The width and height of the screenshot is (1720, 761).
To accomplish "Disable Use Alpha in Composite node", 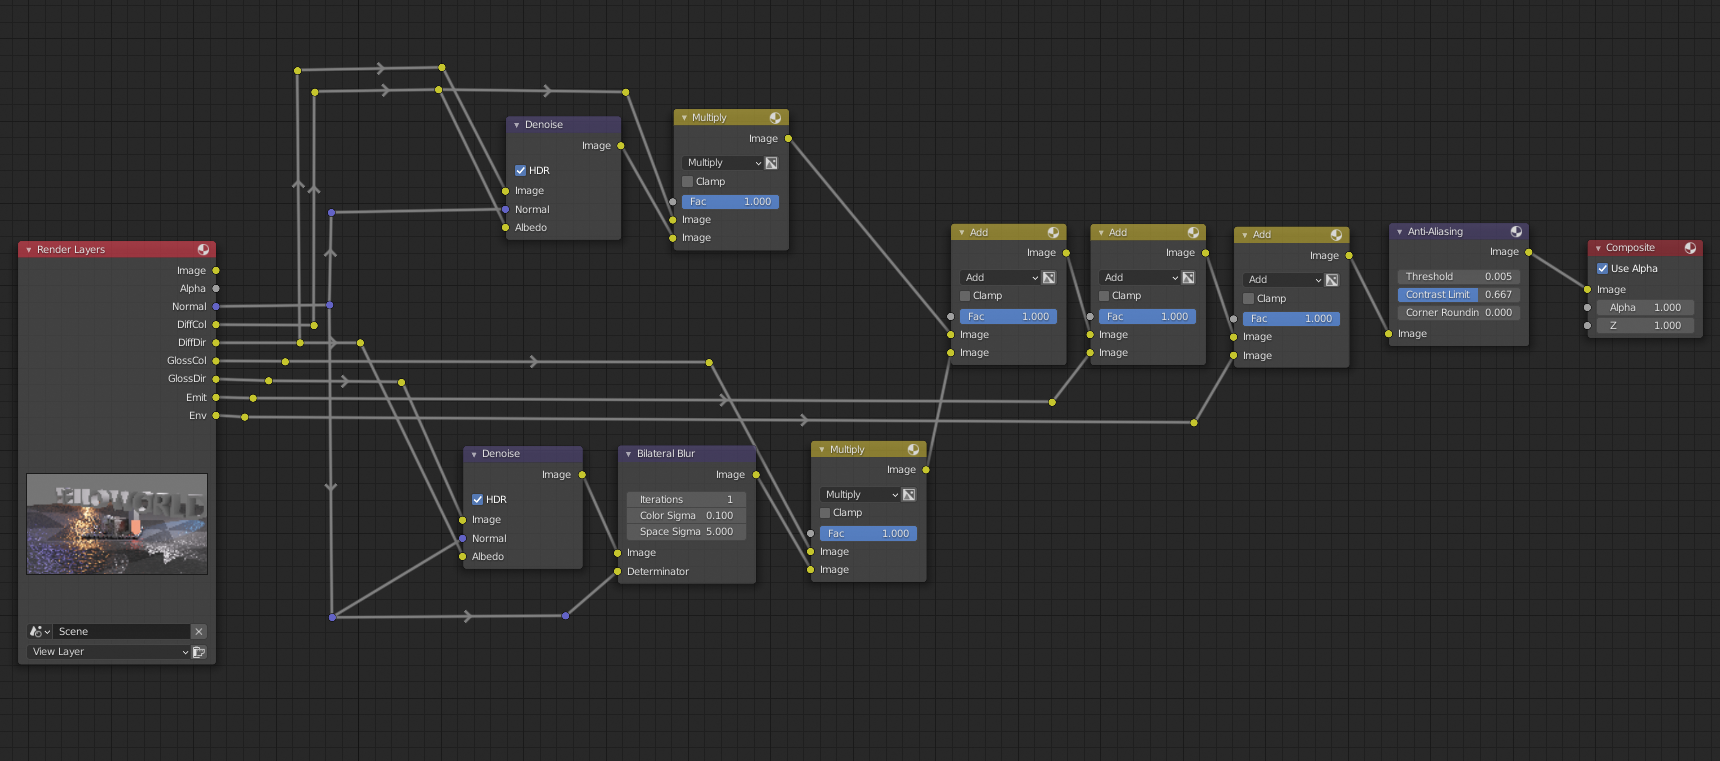I will tap(1602, 268).
